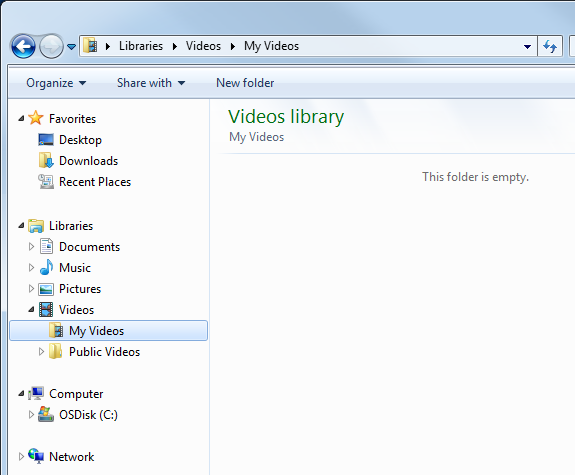Screen dimensions: 575x475
Task: Click the New folder button
Action: [x=245, y=83]
